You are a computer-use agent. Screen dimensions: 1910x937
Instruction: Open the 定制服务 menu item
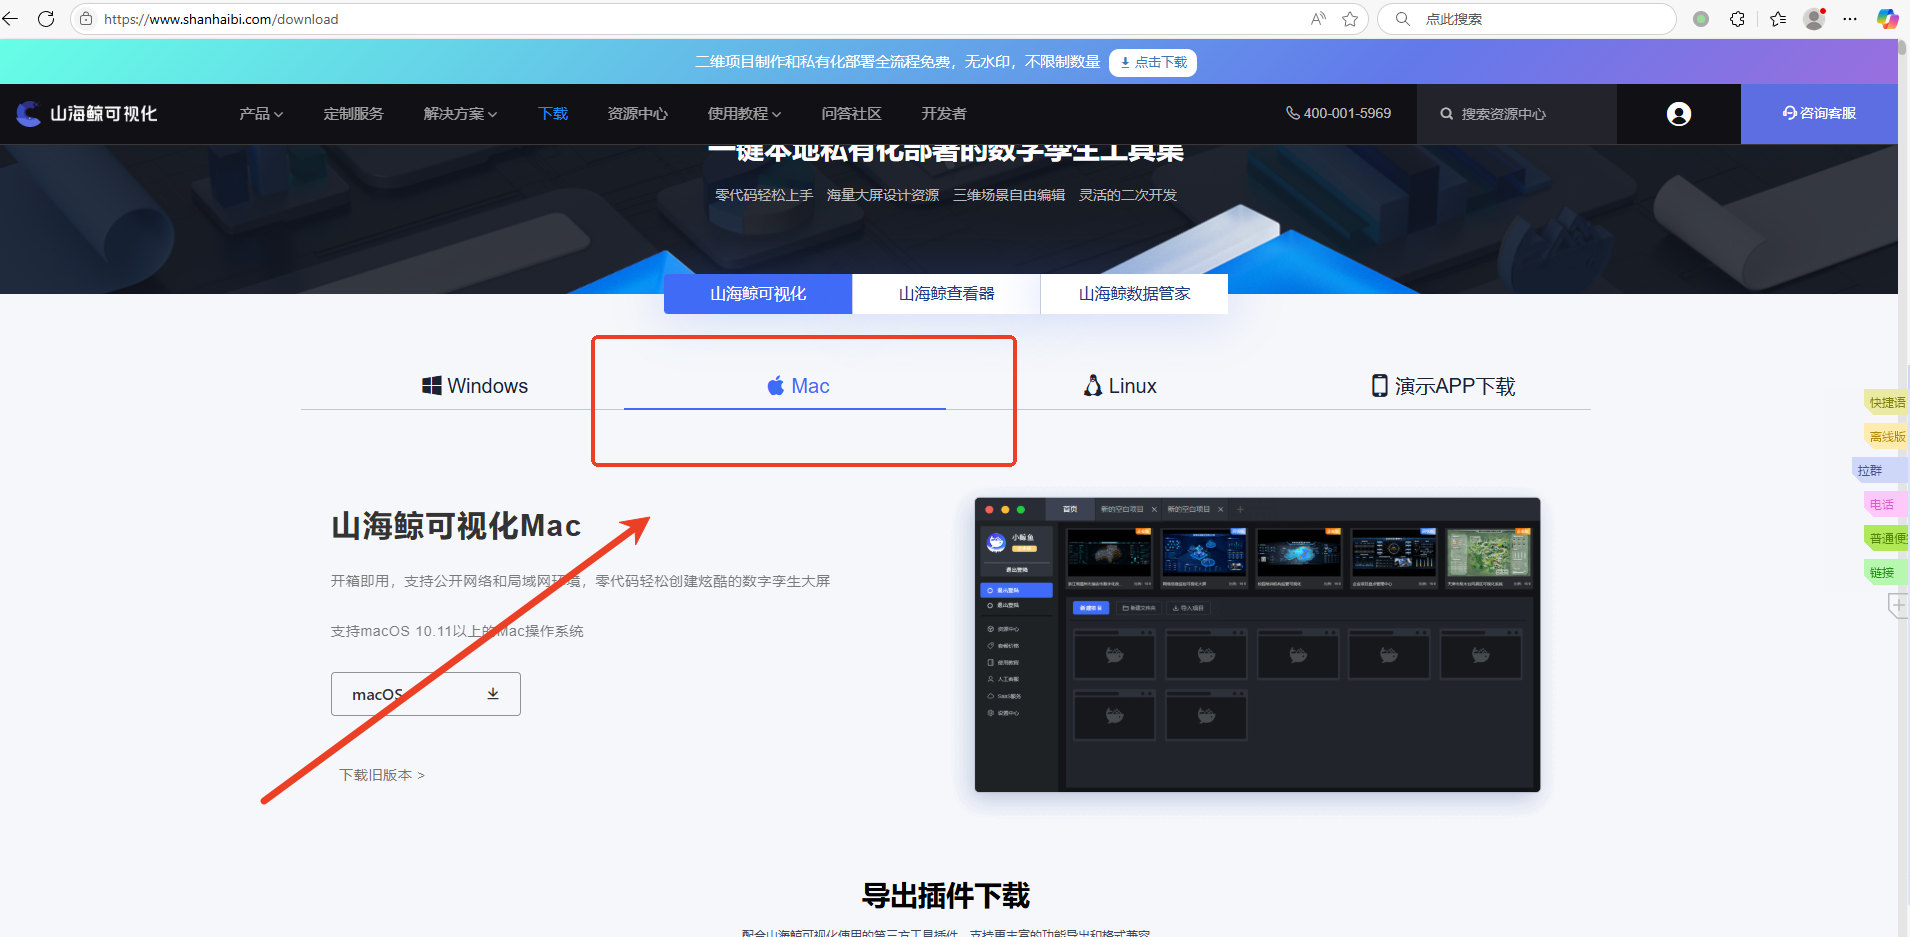pyautogui.click(x=353, y=114)
